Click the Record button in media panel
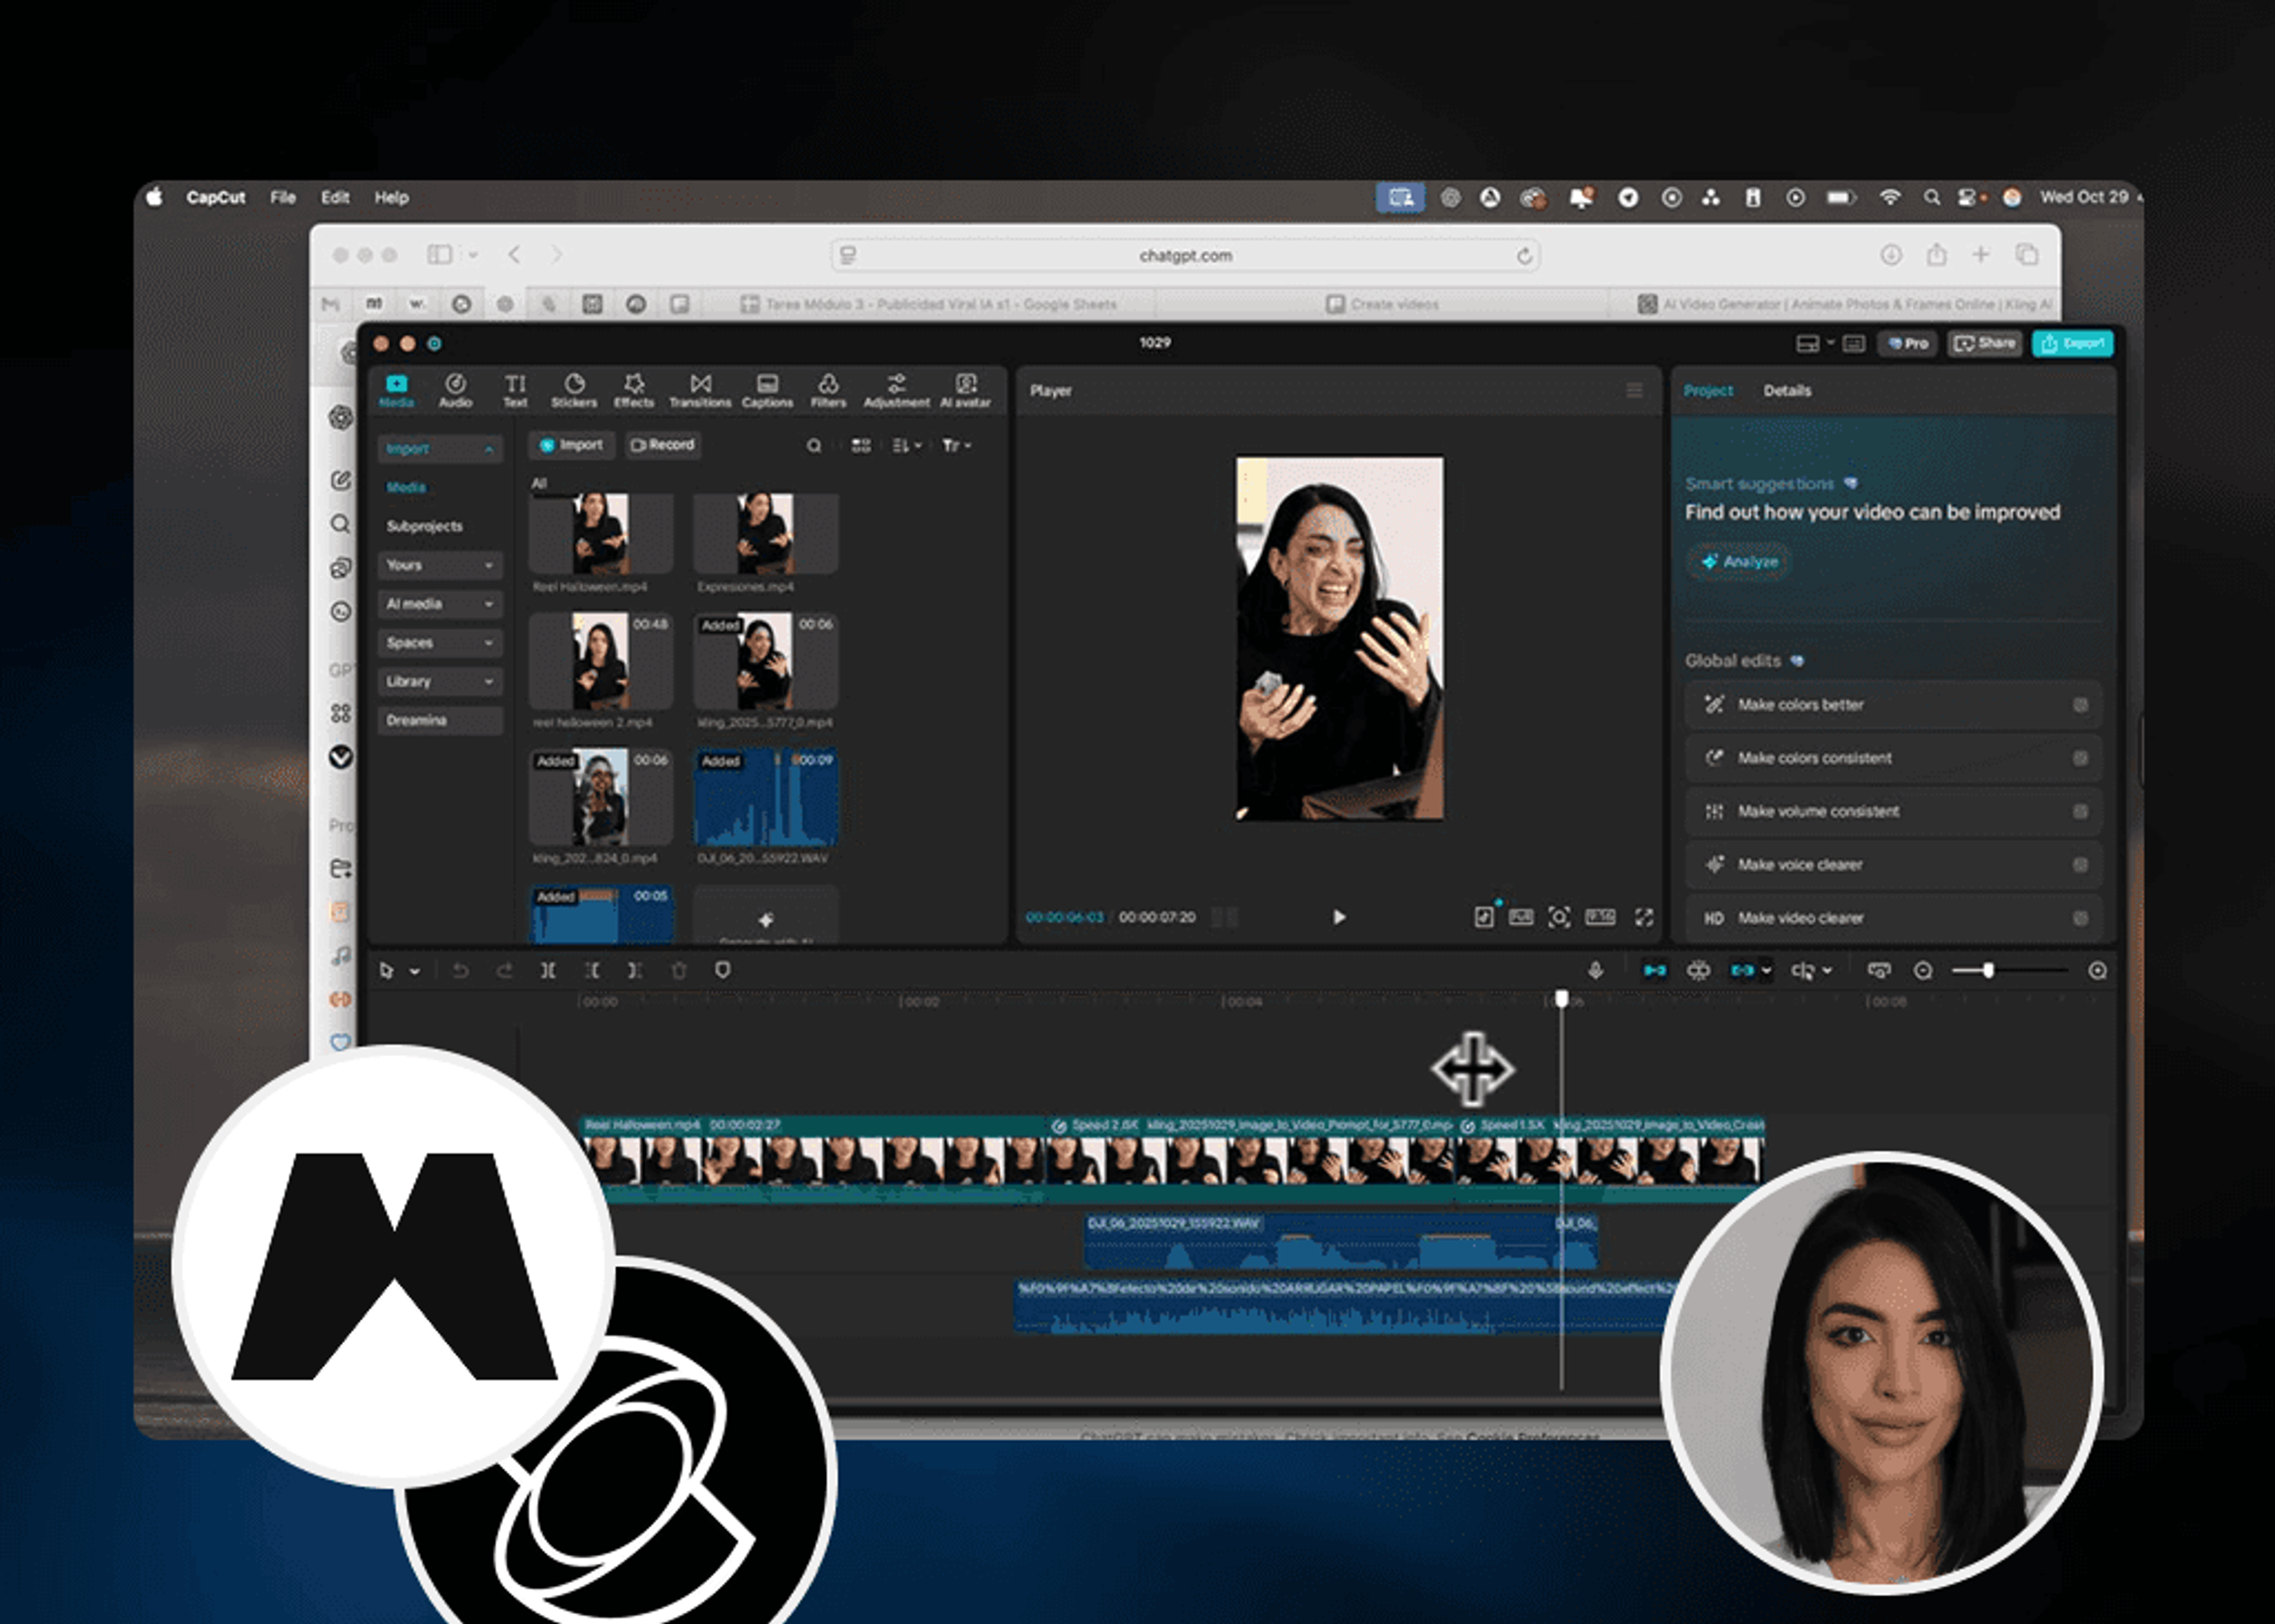Viewport: 2275px width, 1624px height. coord(662,445)
